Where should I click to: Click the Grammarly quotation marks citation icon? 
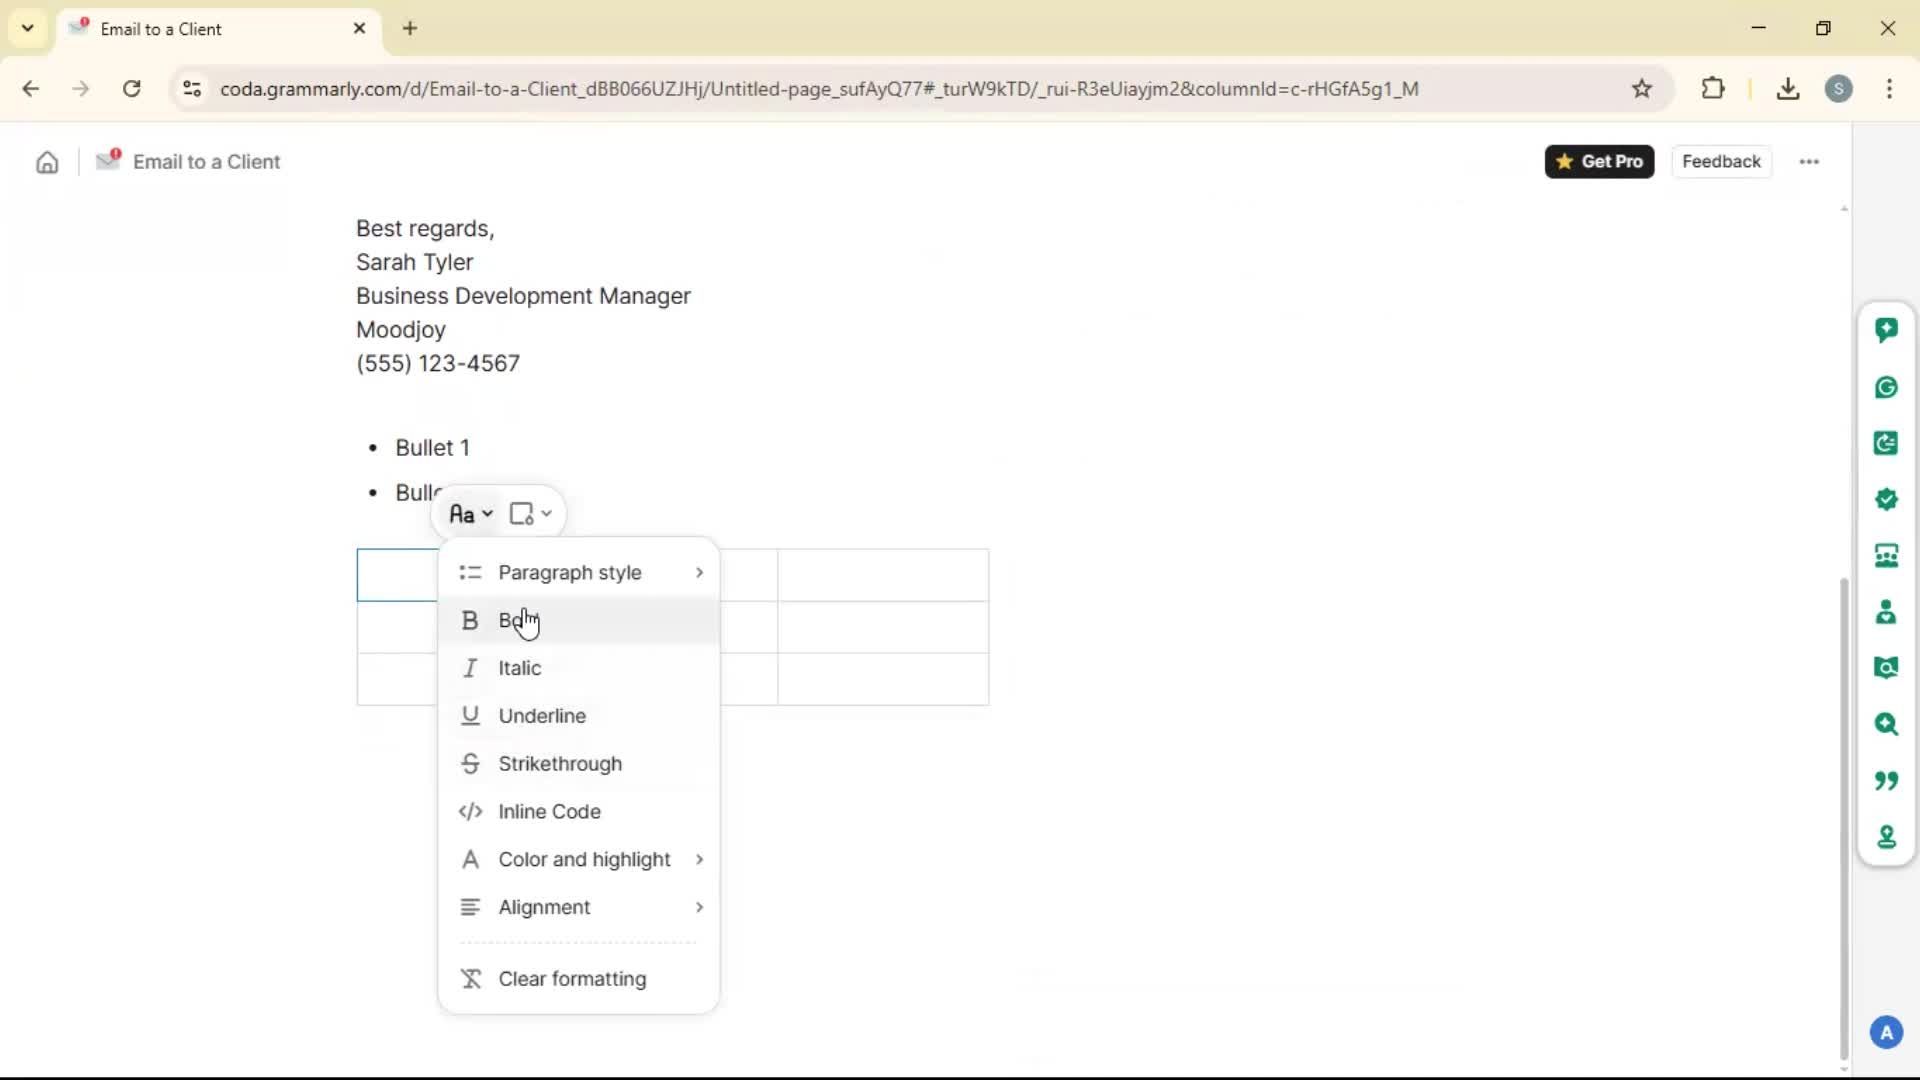(x=1886, y=780)
